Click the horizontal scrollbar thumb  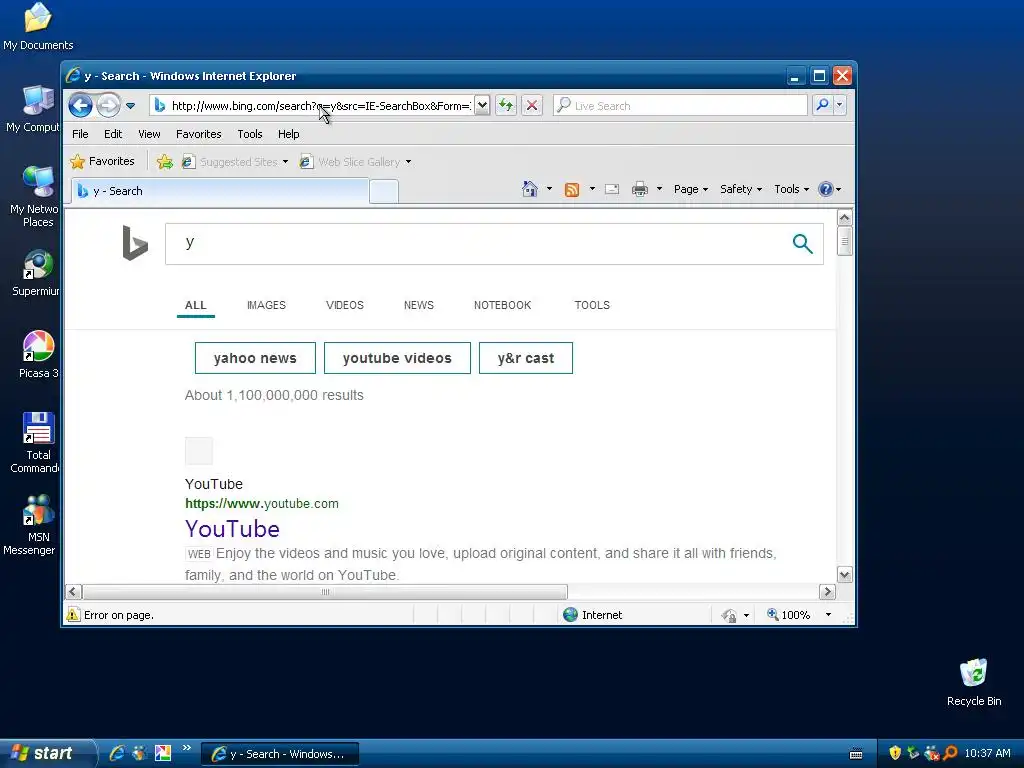pyautogui.click(x=325, y=592)
